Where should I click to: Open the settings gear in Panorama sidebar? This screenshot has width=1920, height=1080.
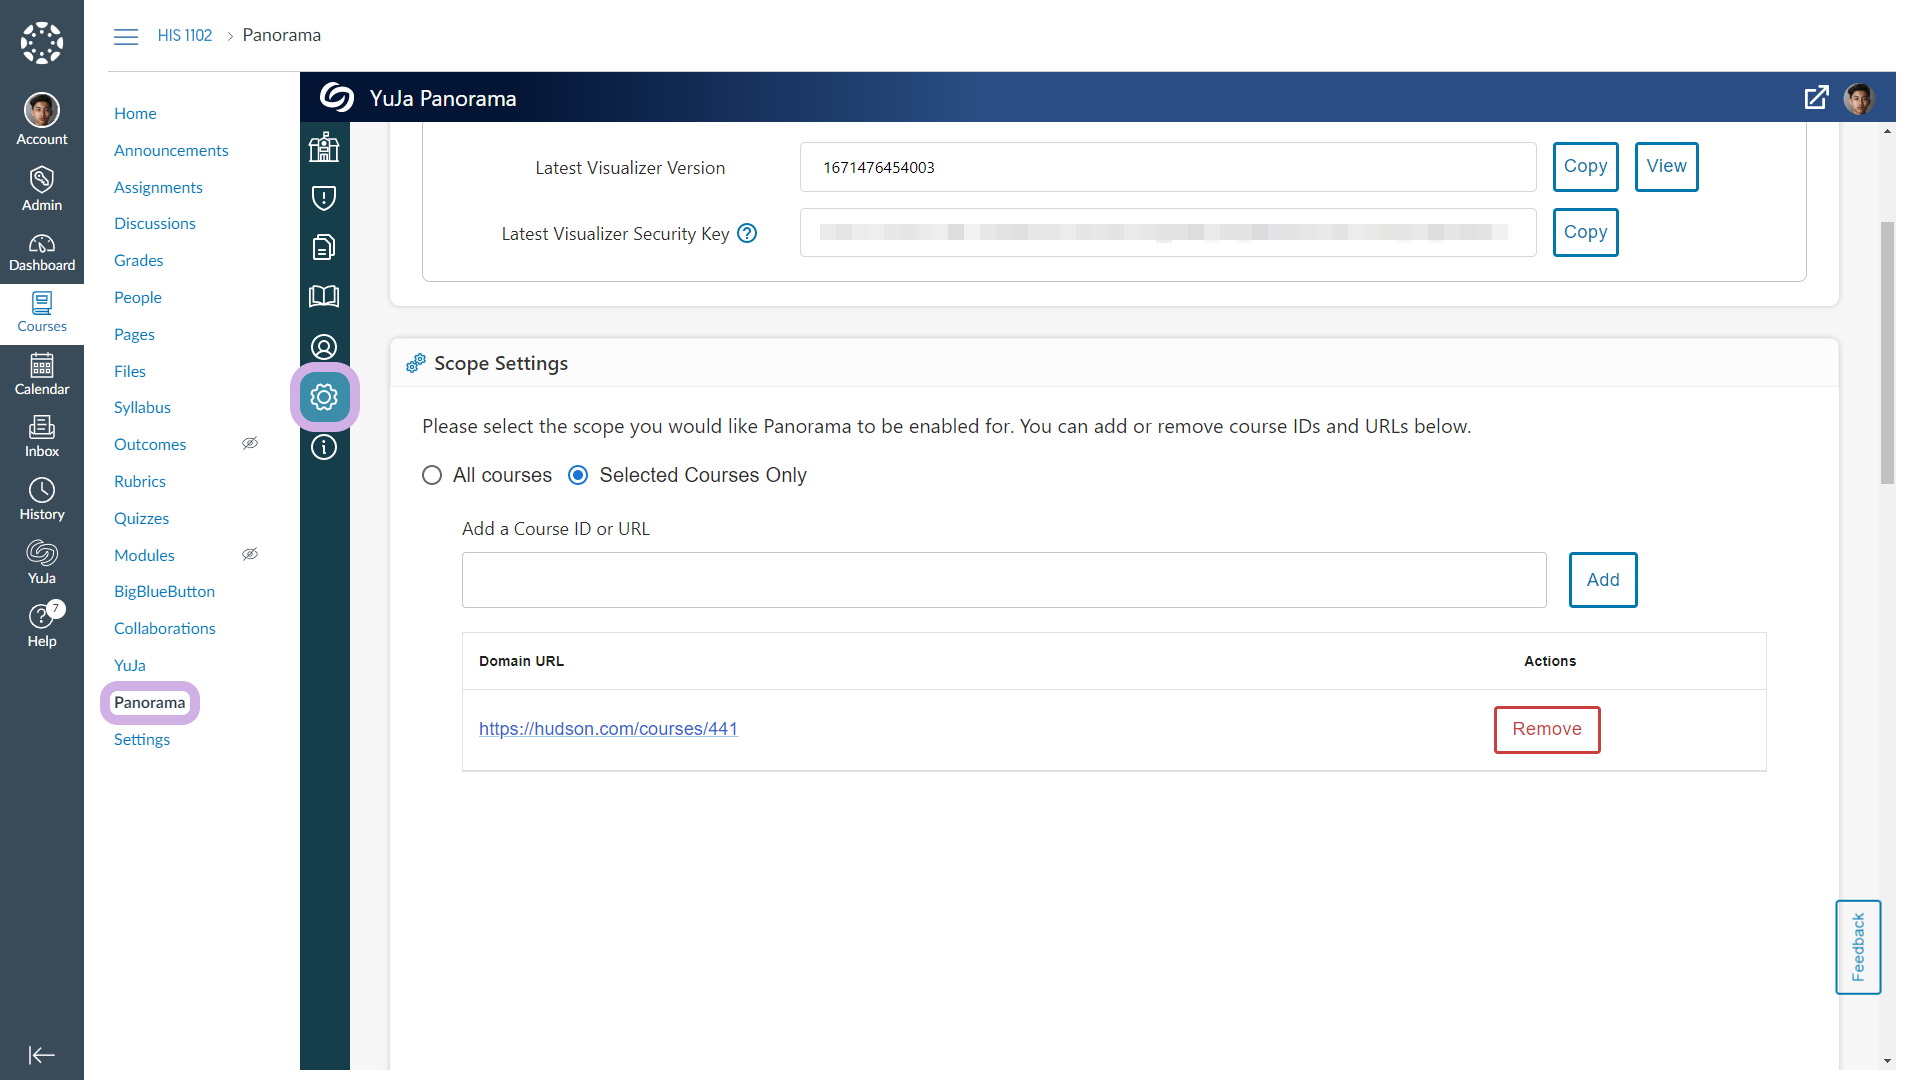[324, 397]
